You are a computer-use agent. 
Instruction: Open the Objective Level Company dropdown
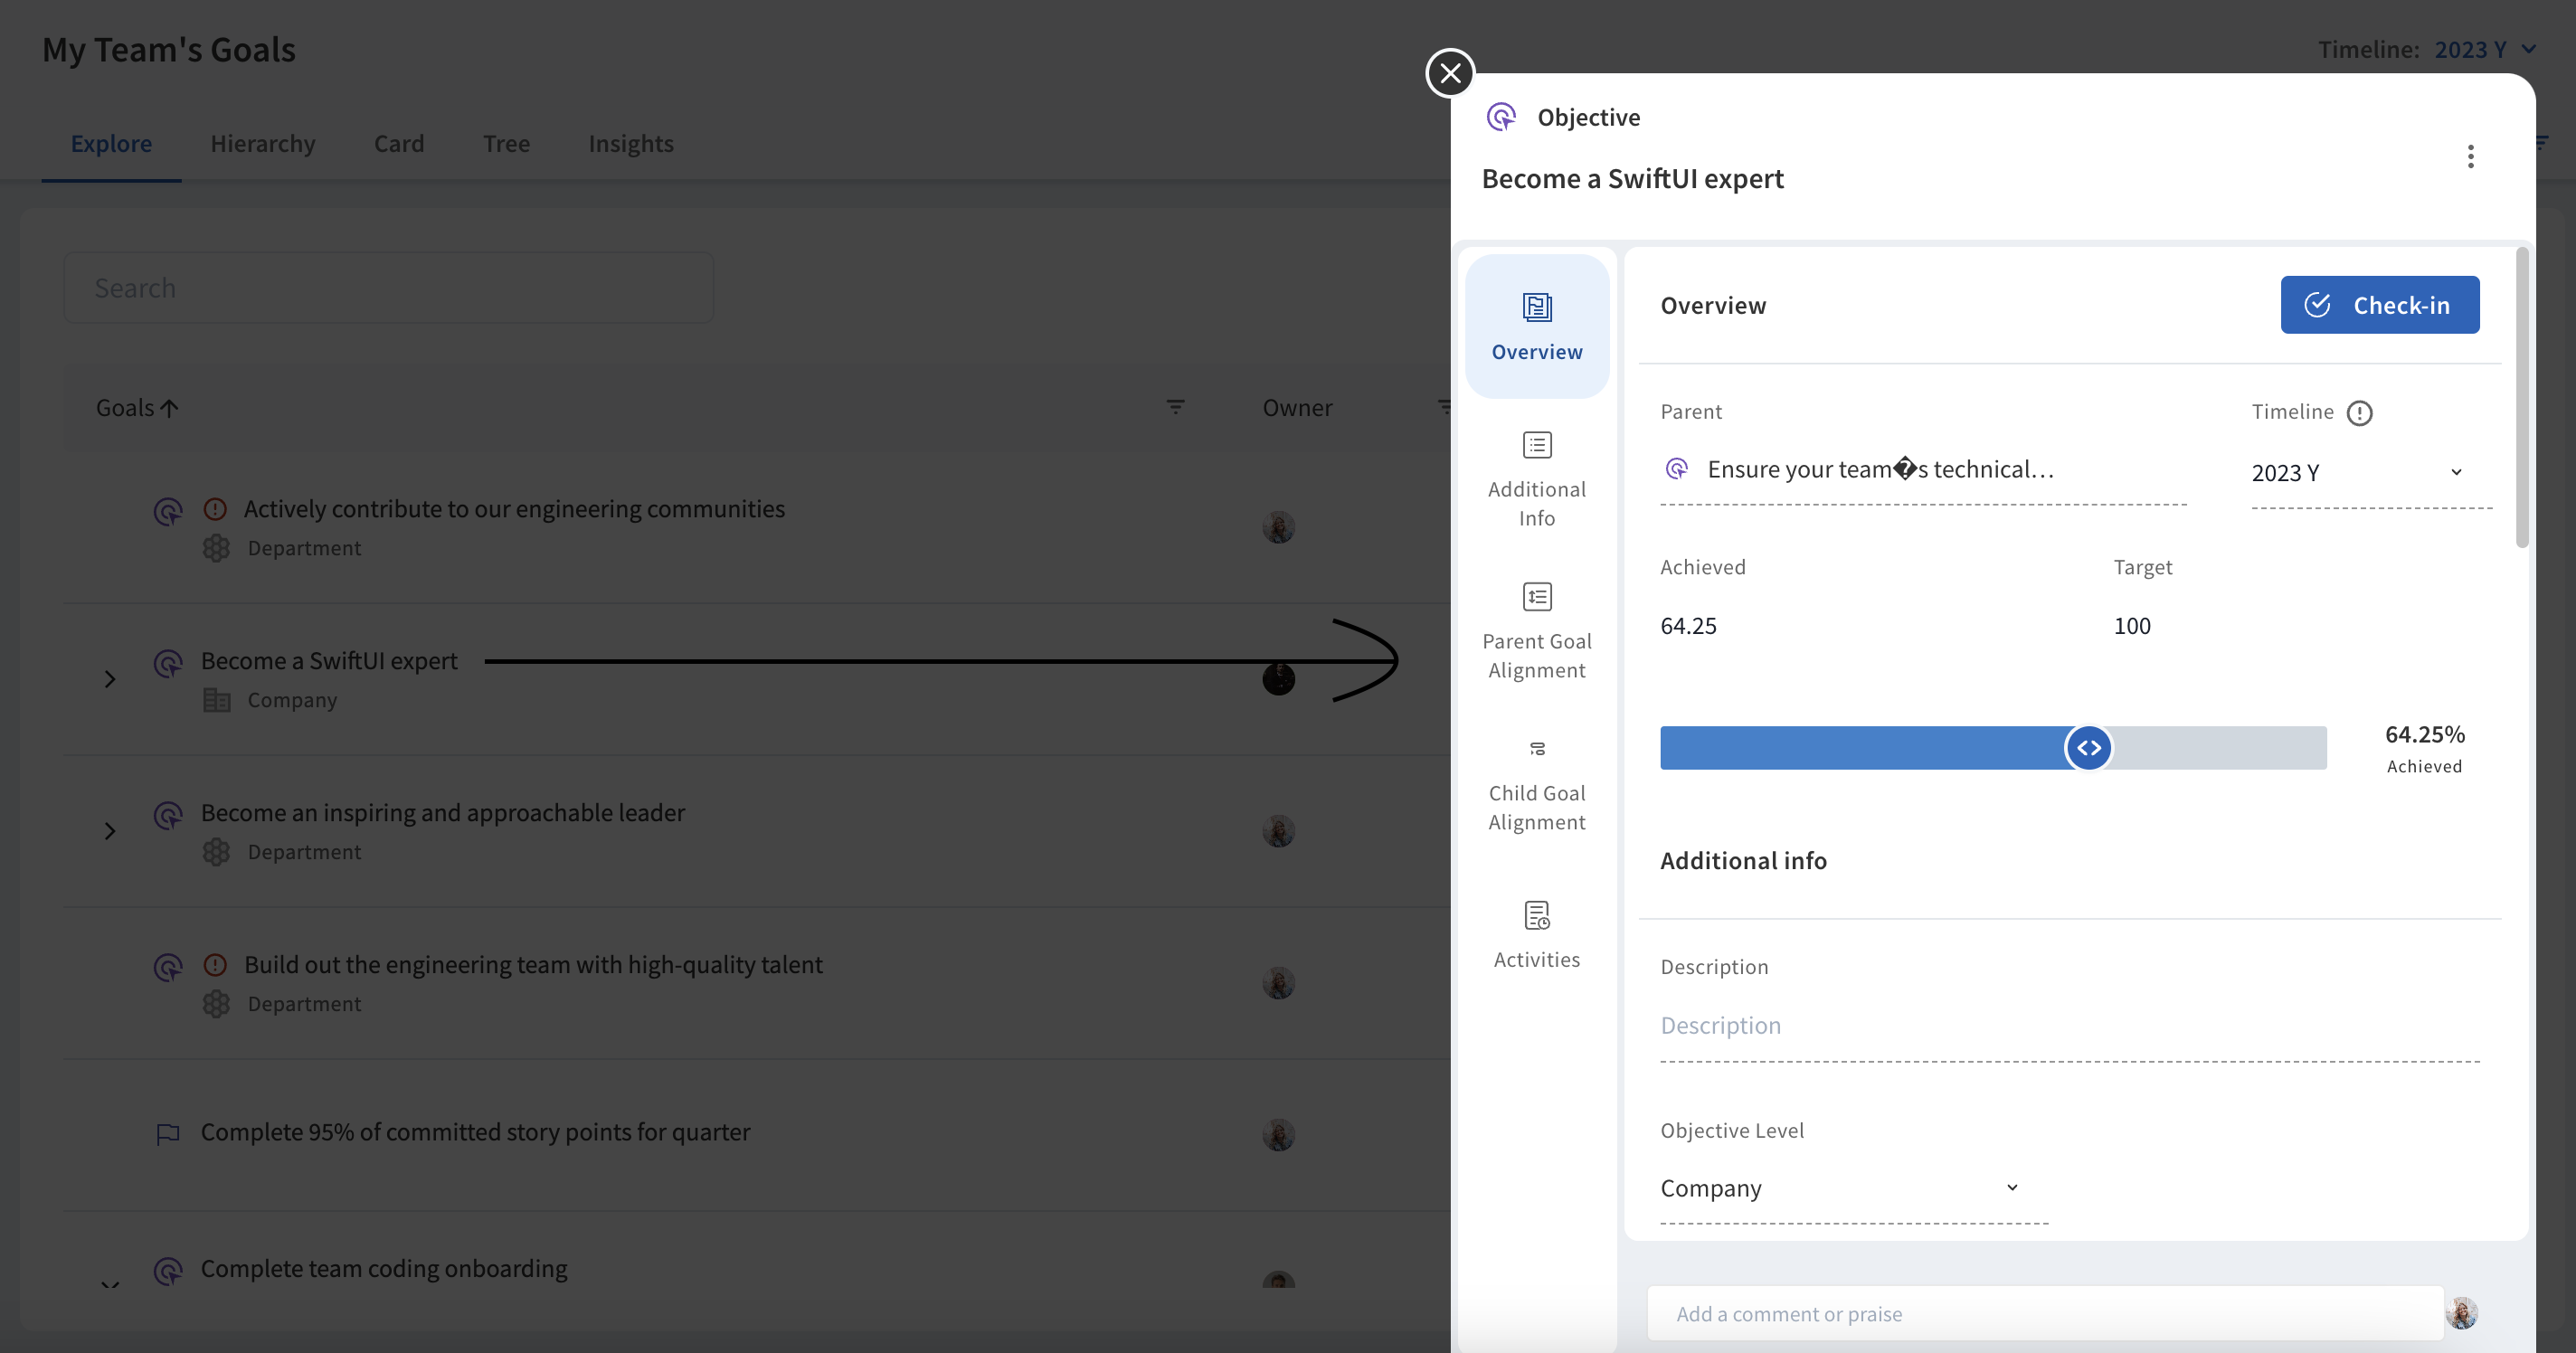1853,1188
